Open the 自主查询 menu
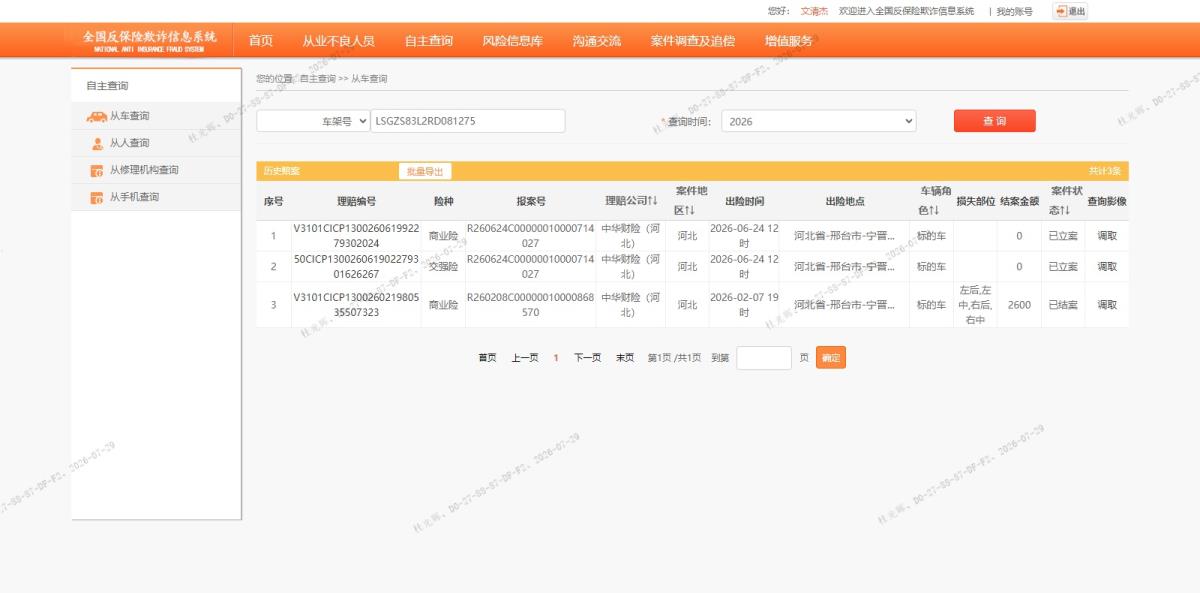The image size is (1200, 593). tap(429, 41)
